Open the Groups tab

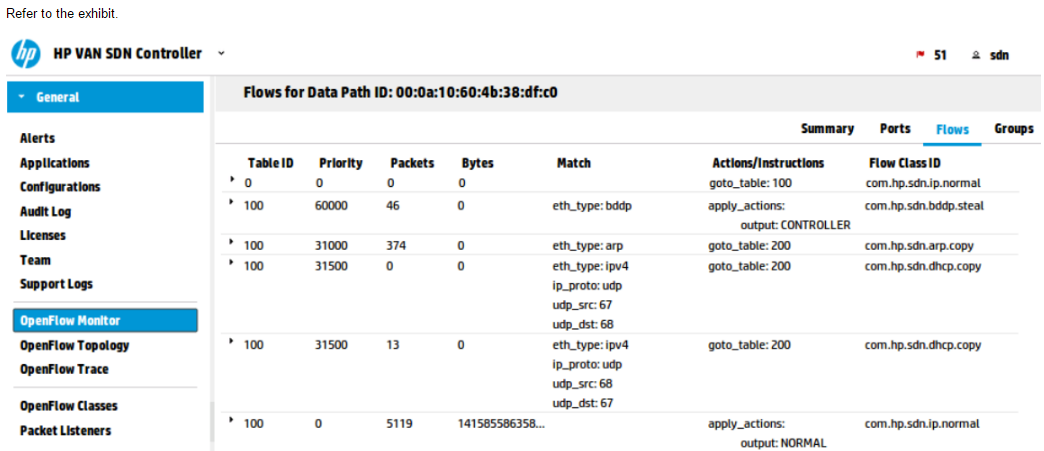tap(1013, 129)
